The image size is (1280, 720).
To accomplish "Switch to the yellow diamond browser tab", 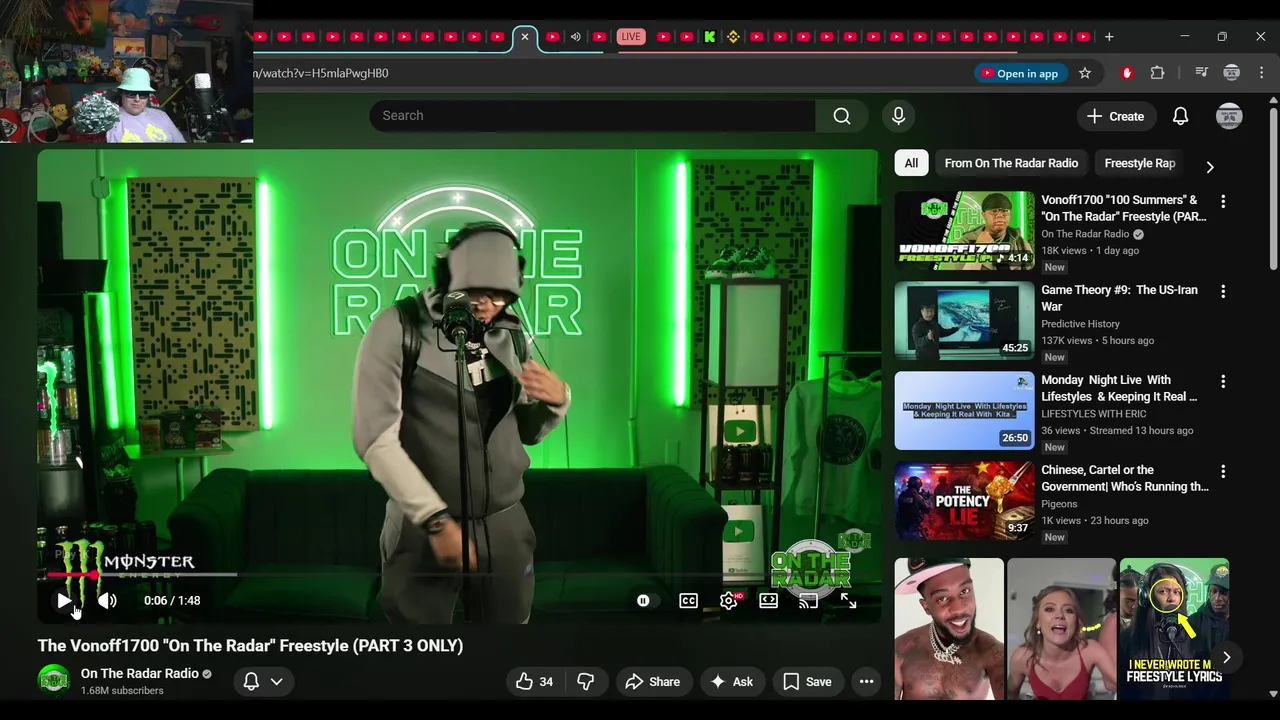I will coord(733,37).
